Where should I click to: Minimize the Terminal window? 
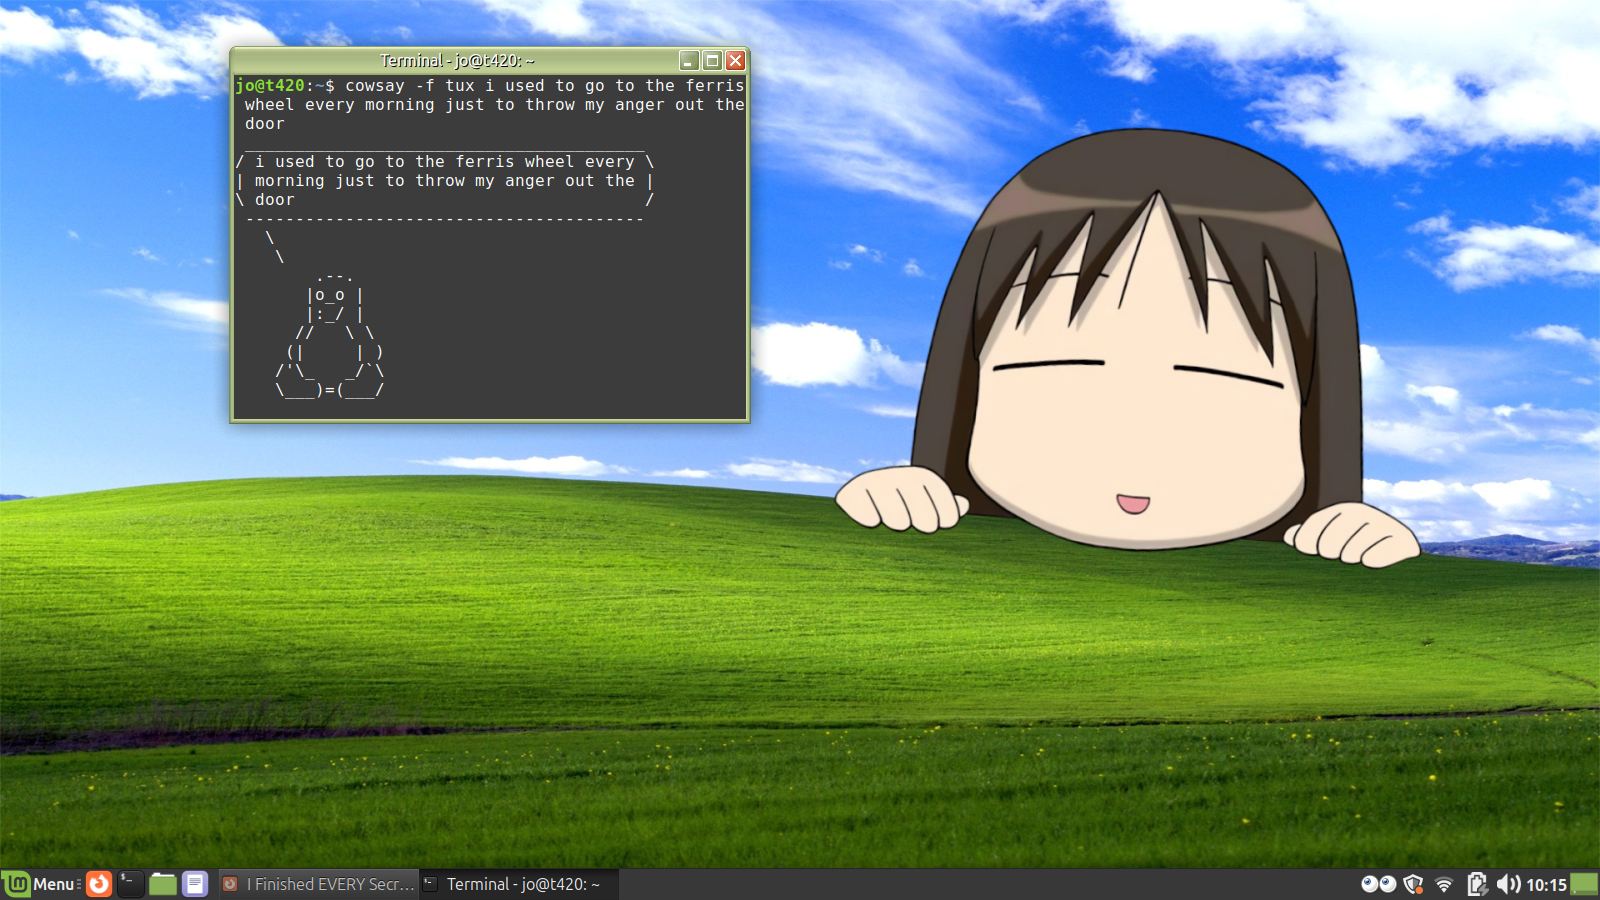[x=689, y=61]
